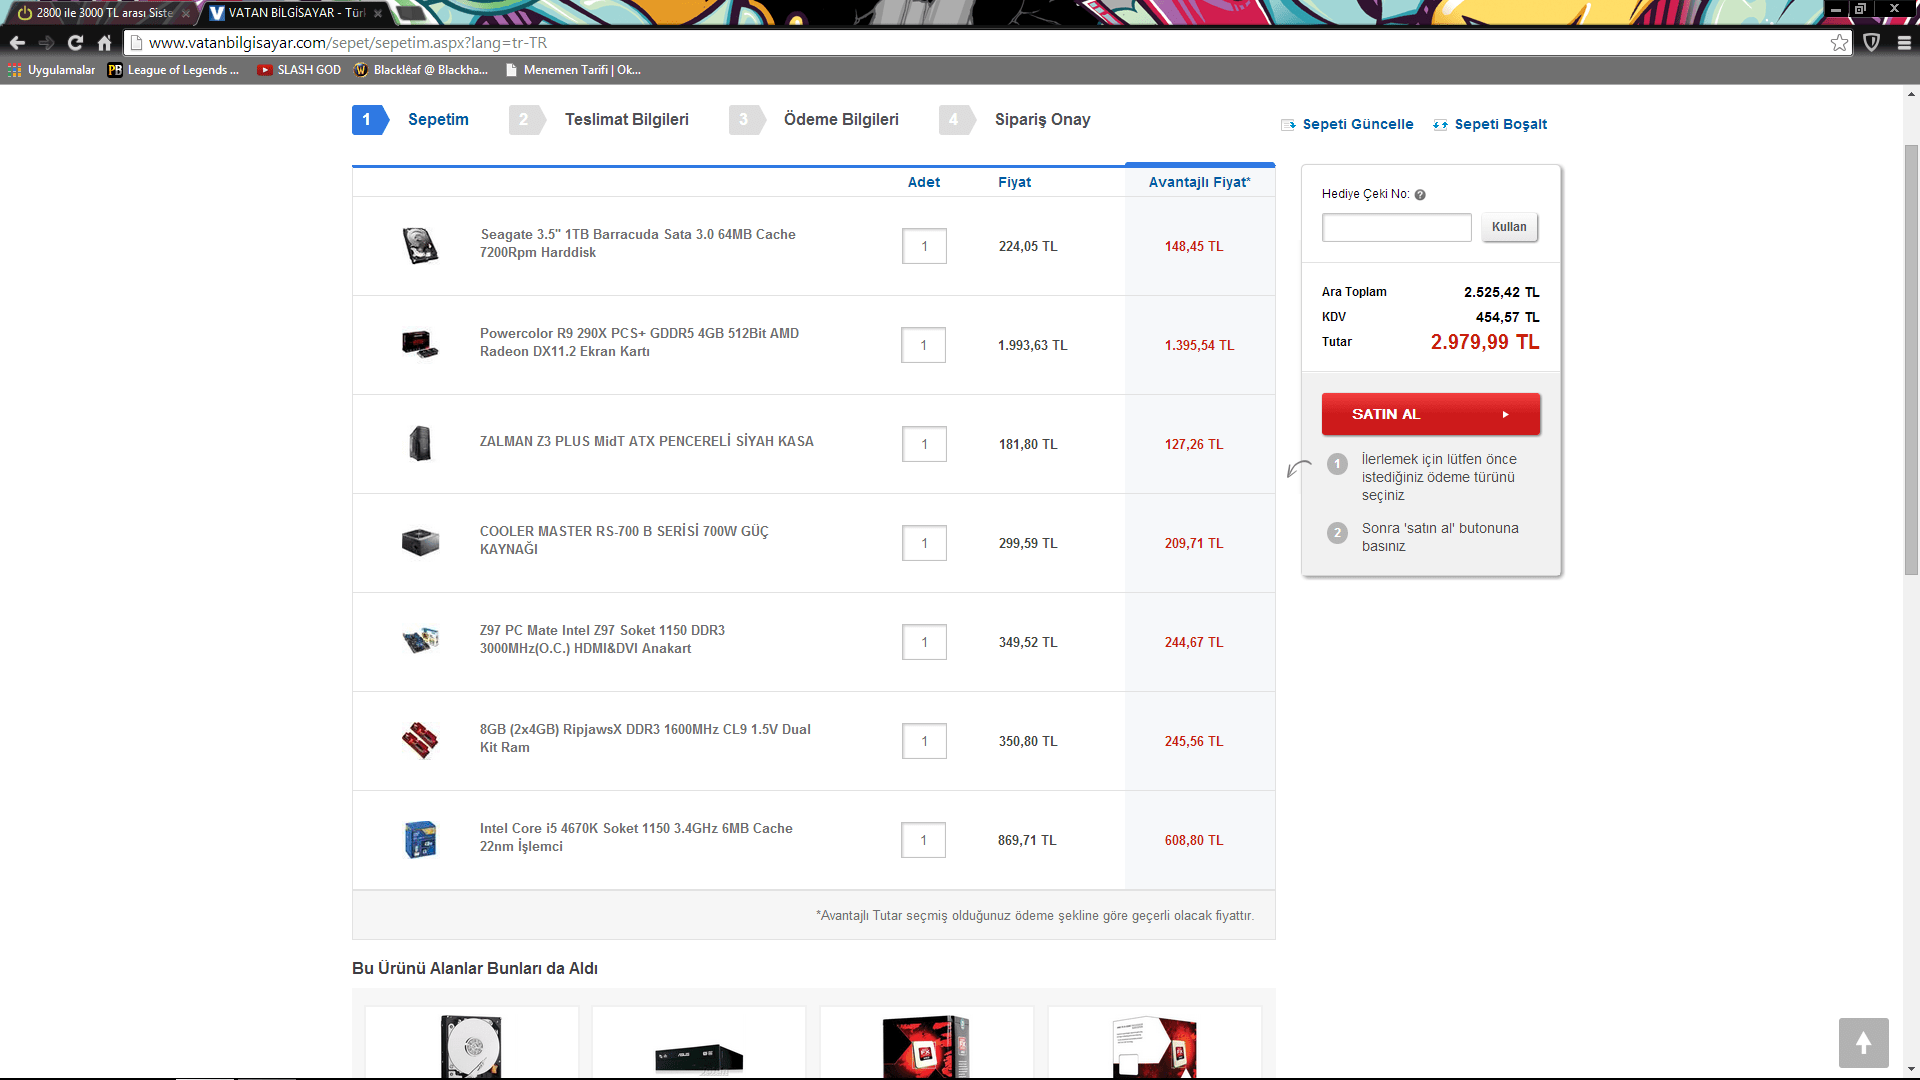Click the browser reload icon
This screenshot has height=1080, width=1920.
(75, 43)
